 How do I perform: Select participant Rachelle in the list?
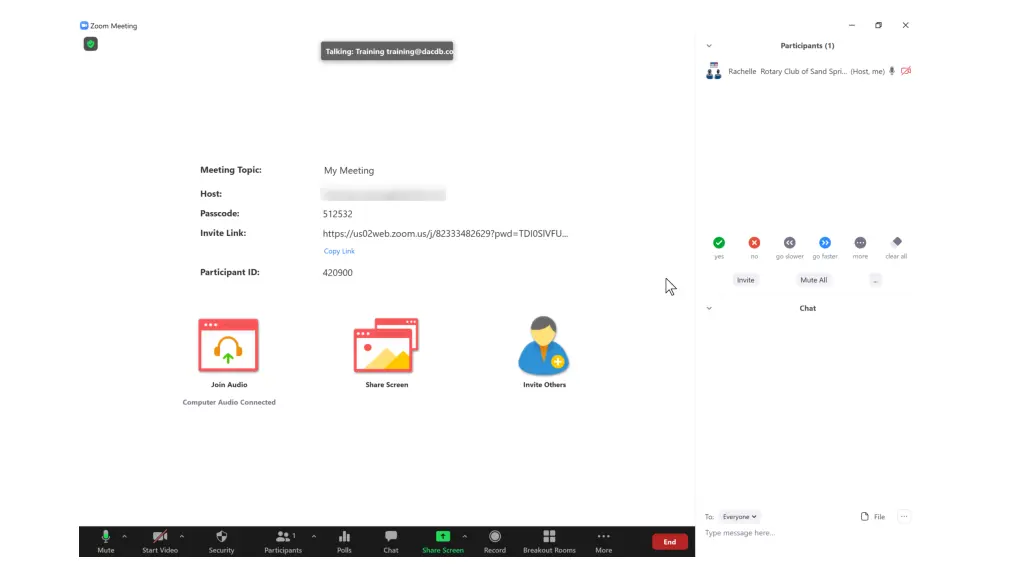click(x=808, y=71)
